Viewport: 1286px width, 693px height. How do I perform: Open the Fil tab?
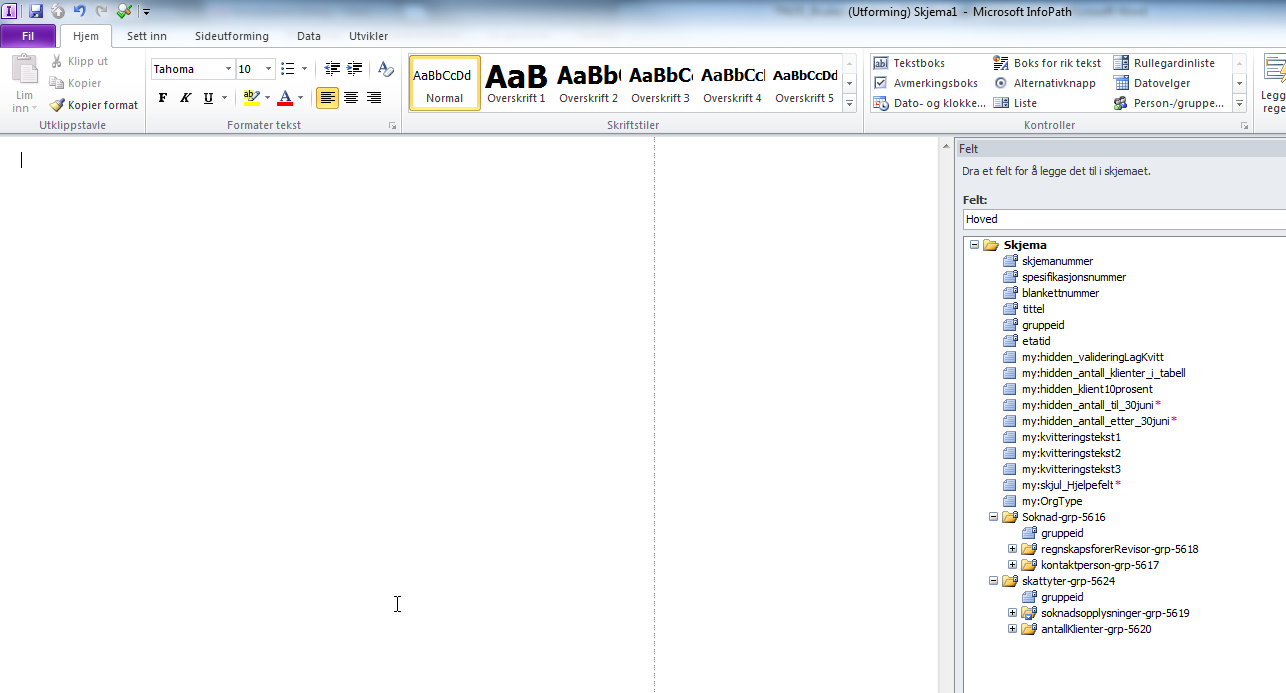tap(28, 36)
